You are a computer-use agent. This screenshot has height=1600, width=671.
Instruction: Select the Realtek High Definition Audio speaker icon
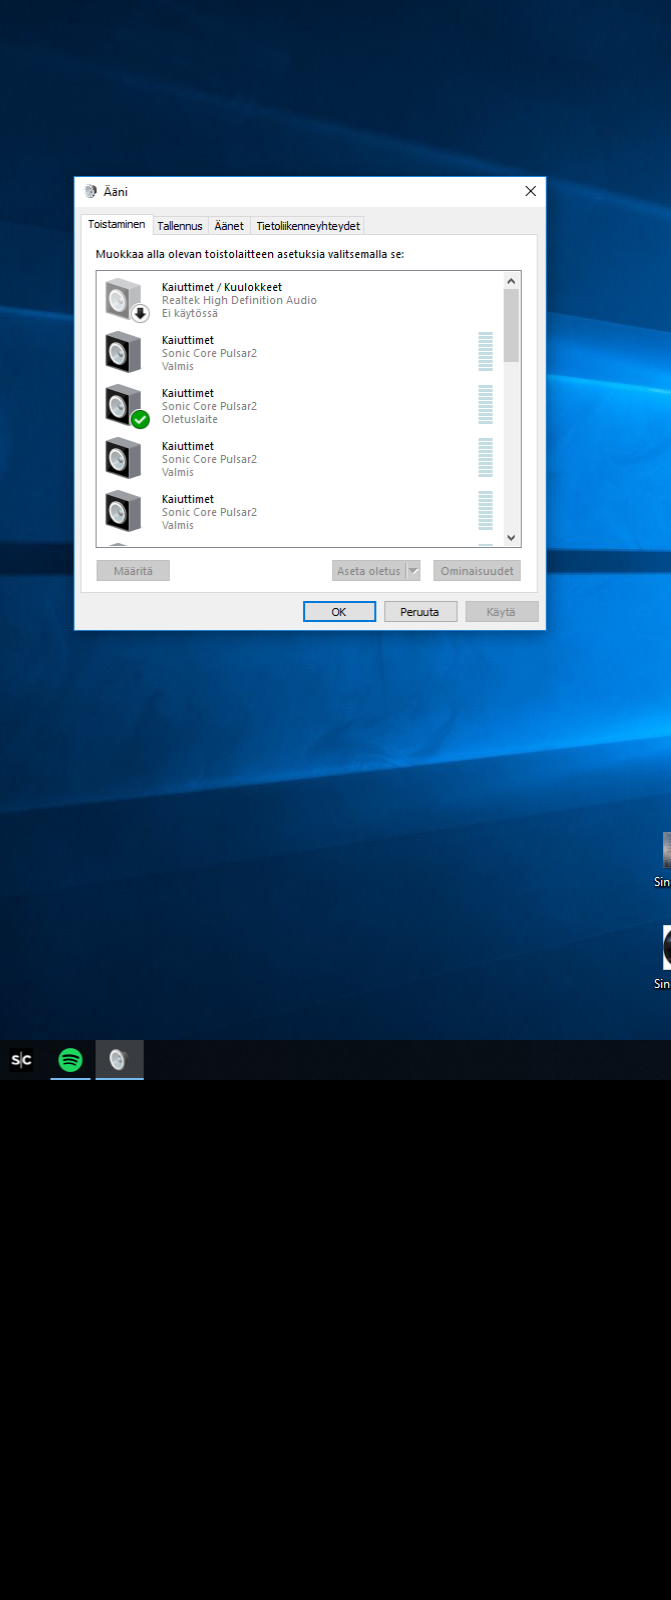pyautogui.click(x=124, y=299)
